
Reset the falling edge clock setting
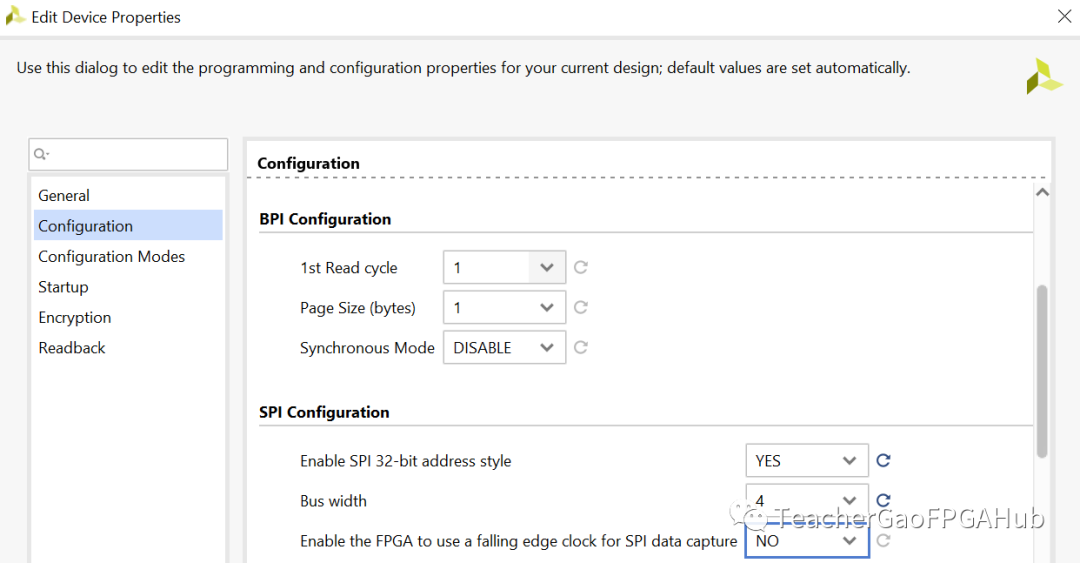pos(883,541)
